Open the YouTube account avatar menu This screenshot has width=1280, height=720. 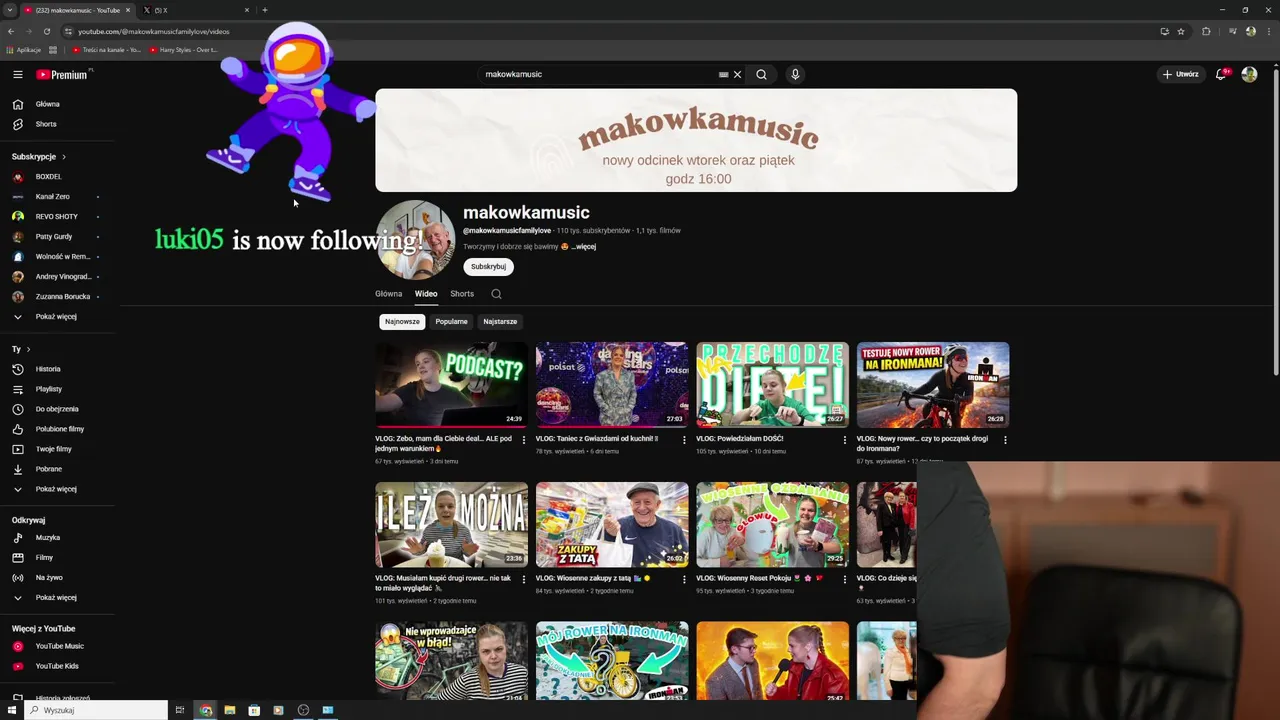point(1249,74)
